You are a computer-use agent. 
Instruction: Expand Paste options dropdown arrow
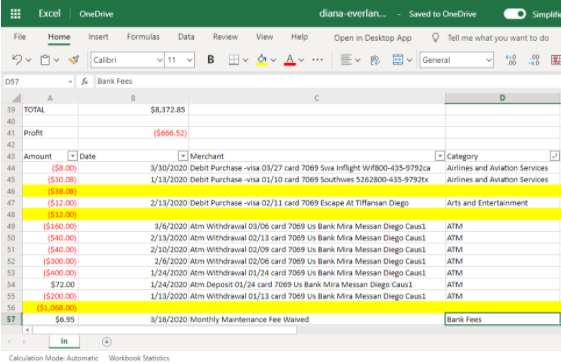point(57,60)
